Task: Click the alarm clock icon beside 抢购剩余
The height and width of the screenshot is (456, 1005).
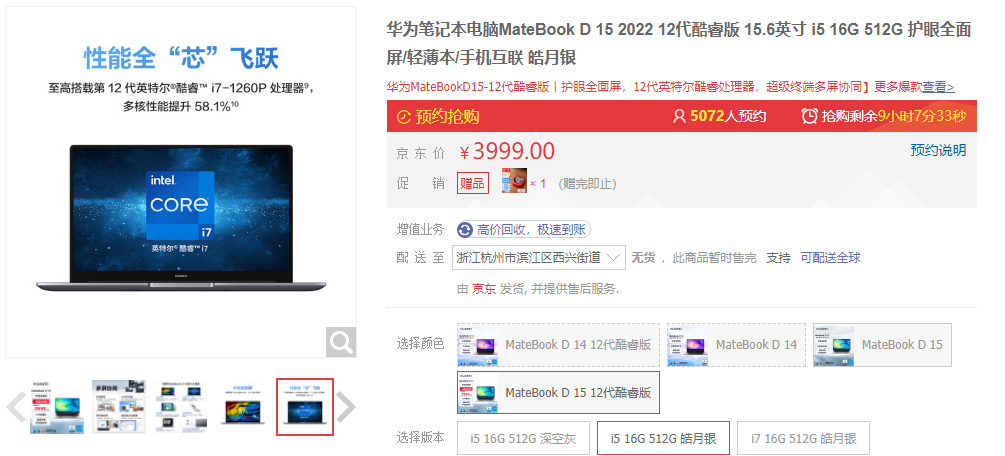Action: pyautogui.click(x=810, y=116)
